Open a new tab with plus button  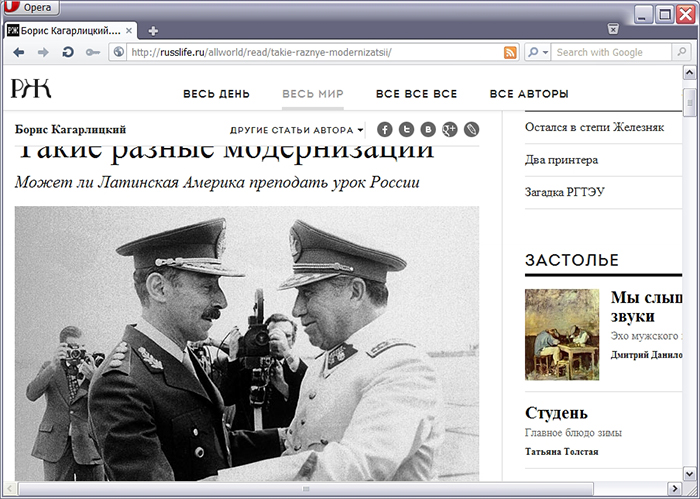pos(153,31)
